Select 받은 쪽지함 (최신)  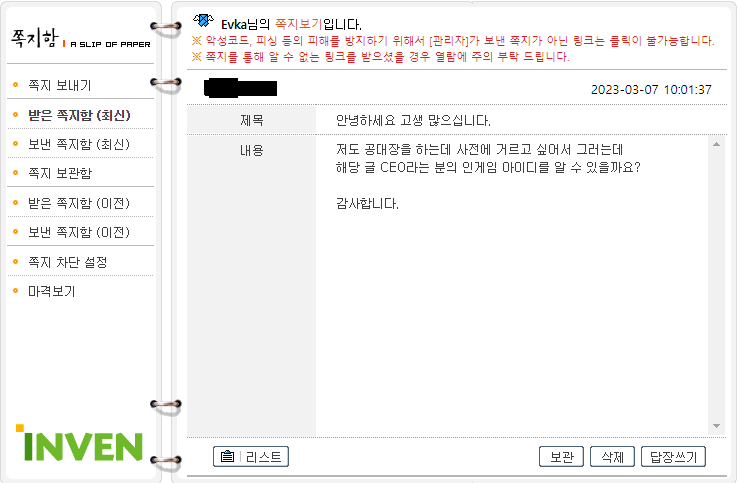(79, 115)
